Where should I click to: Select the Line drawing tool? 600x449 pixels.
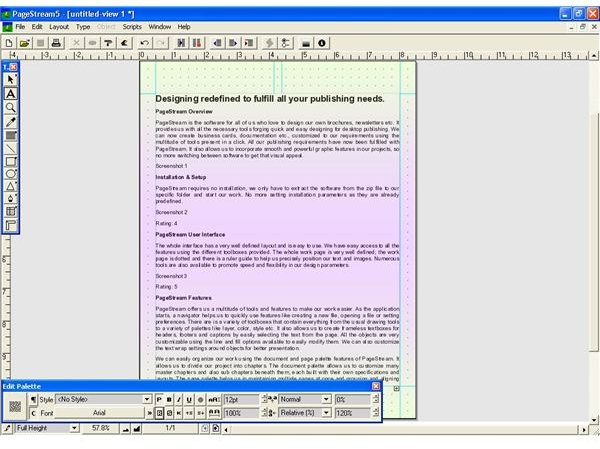11,149
